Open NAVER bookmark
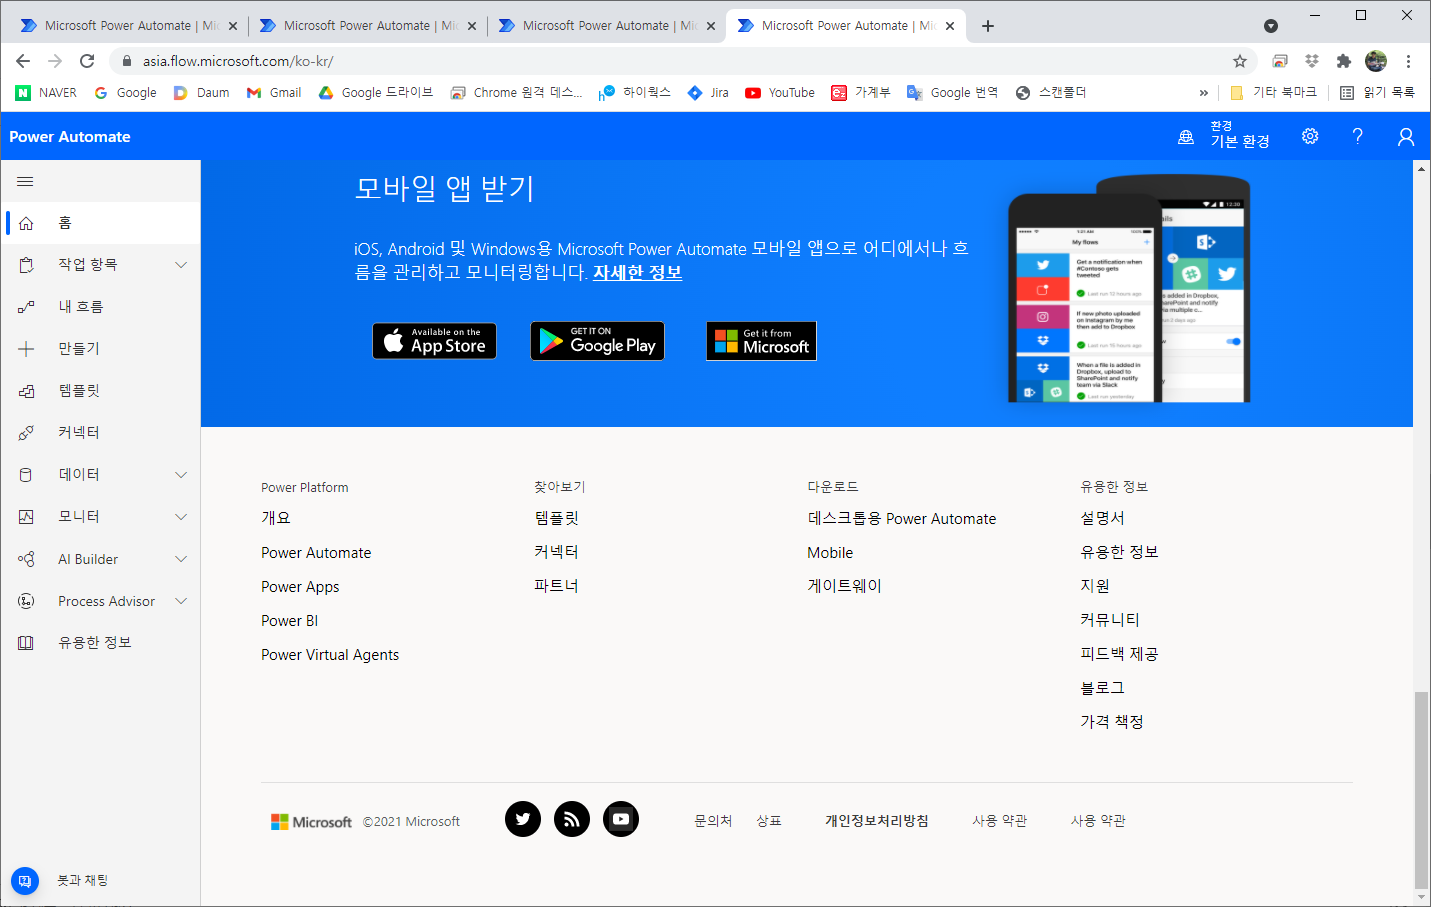The width and height of the screenshot is (1431, 907). (46, 93)
